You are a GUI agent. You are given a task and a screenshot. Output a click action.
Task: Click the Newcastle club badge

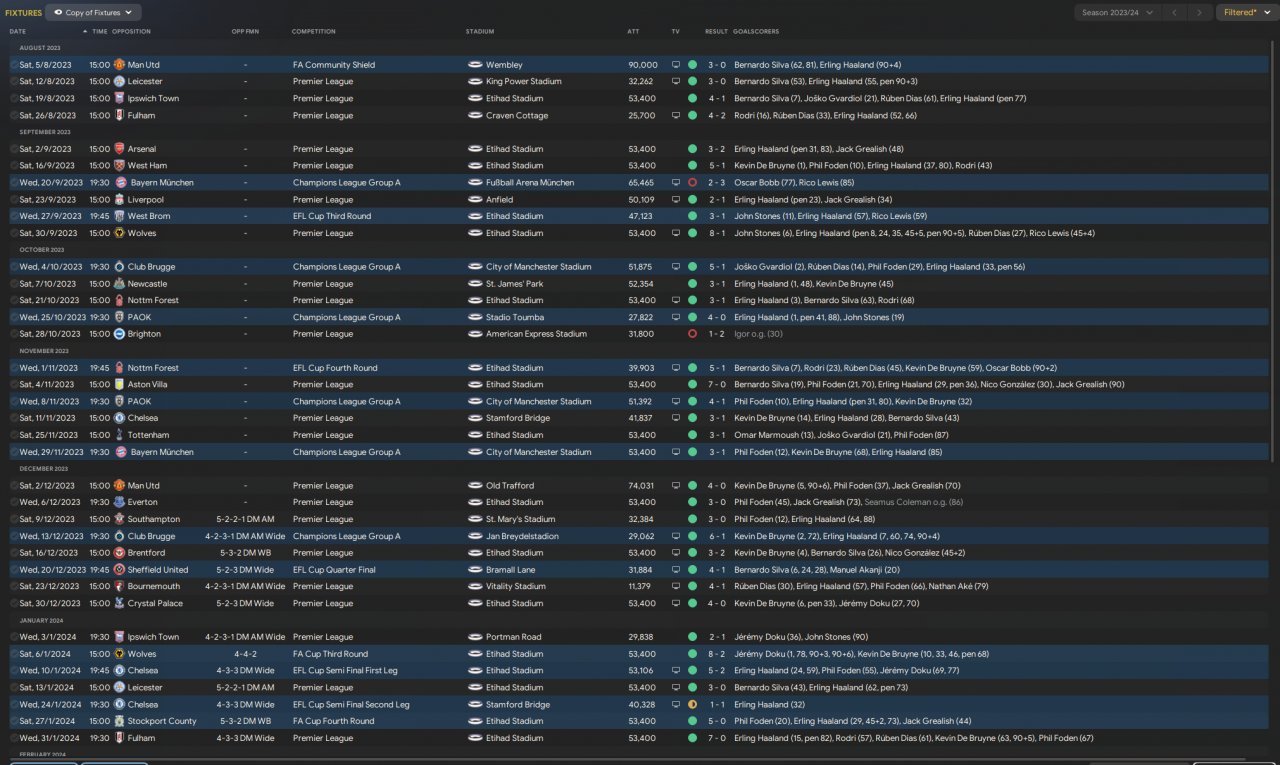click(119, 284)
